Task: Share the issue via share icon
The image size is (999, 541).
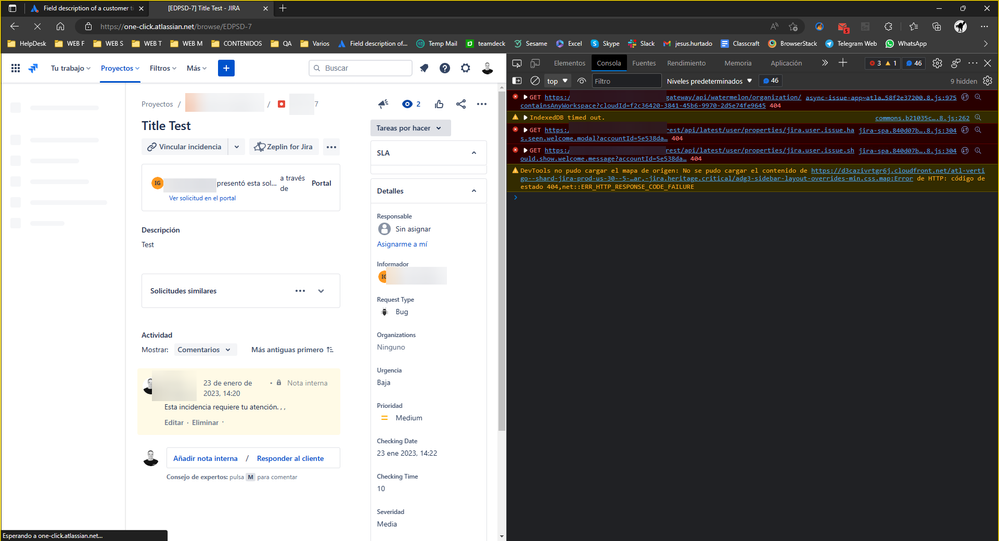Action: pos(461,104)
